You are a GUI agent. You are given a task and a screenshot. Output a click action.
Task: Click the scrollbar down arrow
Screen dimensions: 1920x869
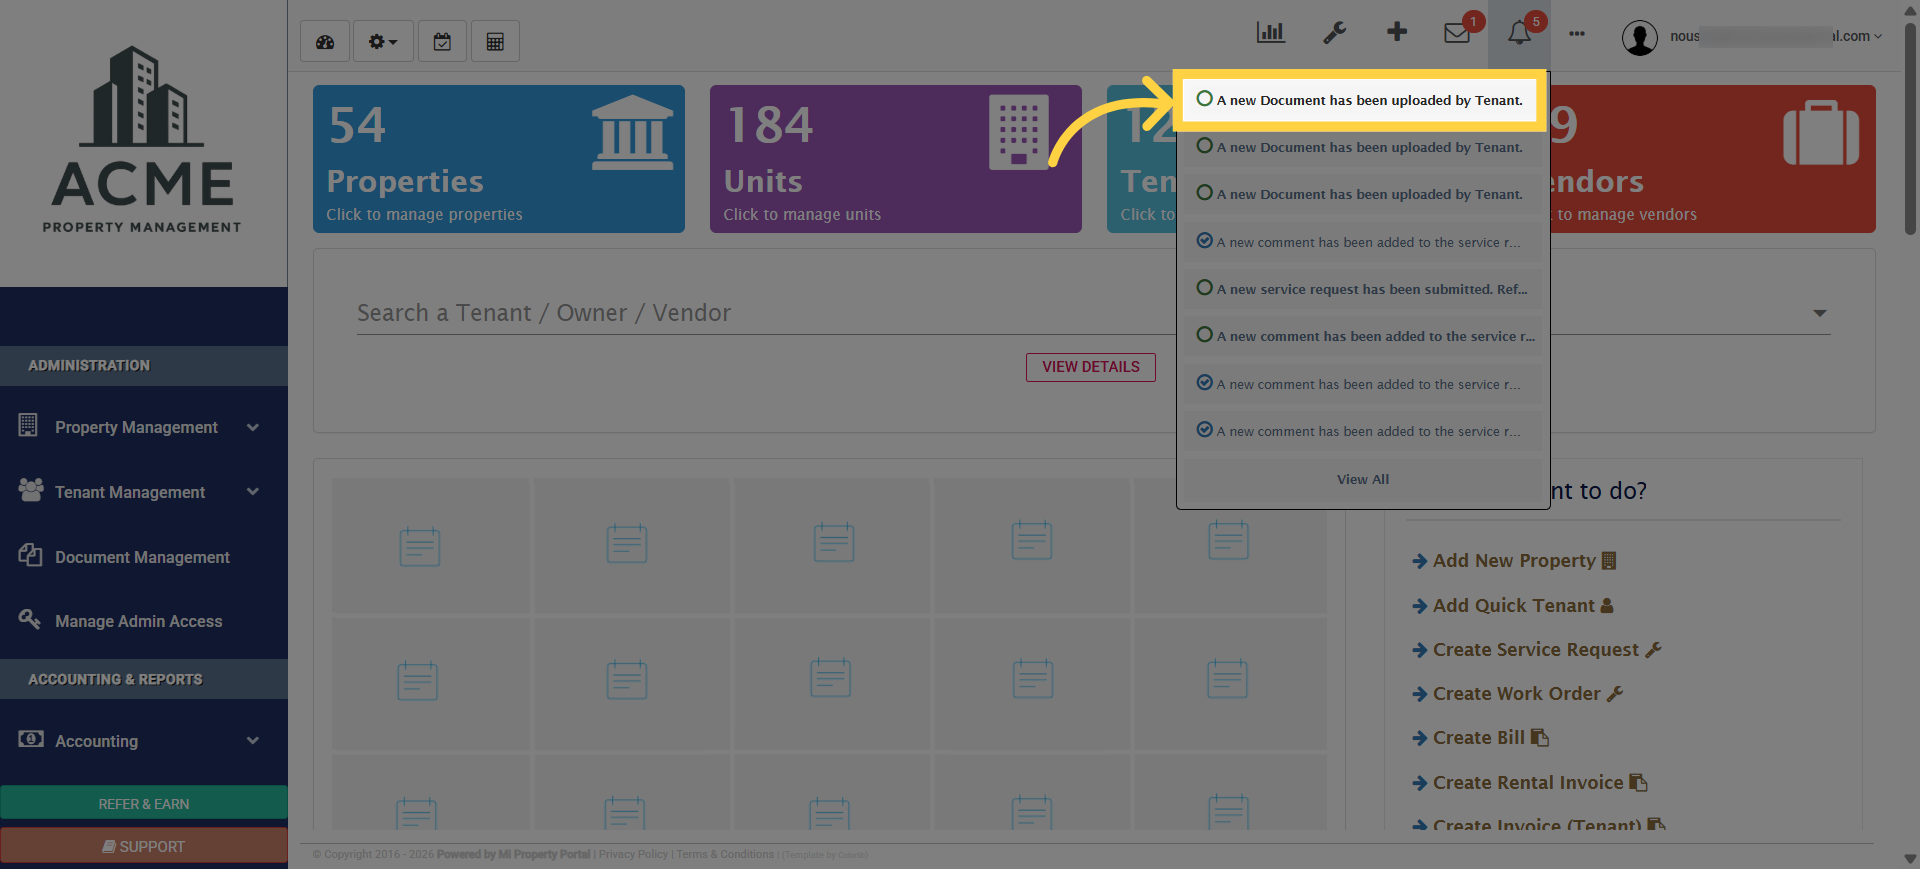point(1910,859)
